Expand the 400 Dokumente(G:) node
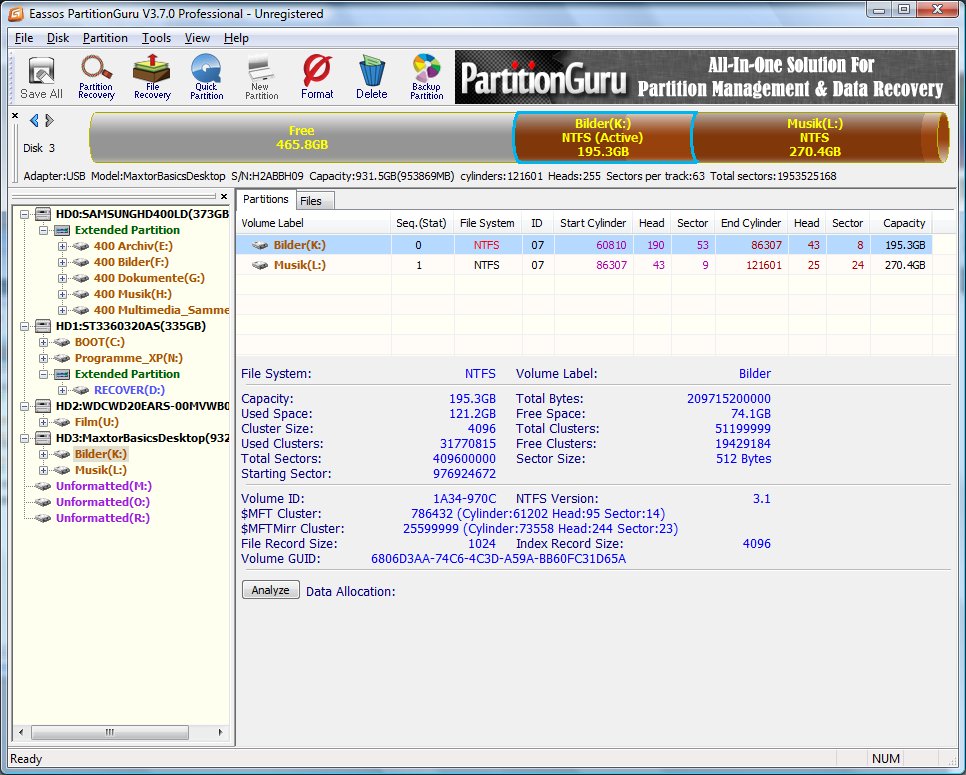This screenshot has height=775, width=966. [62, 278]
